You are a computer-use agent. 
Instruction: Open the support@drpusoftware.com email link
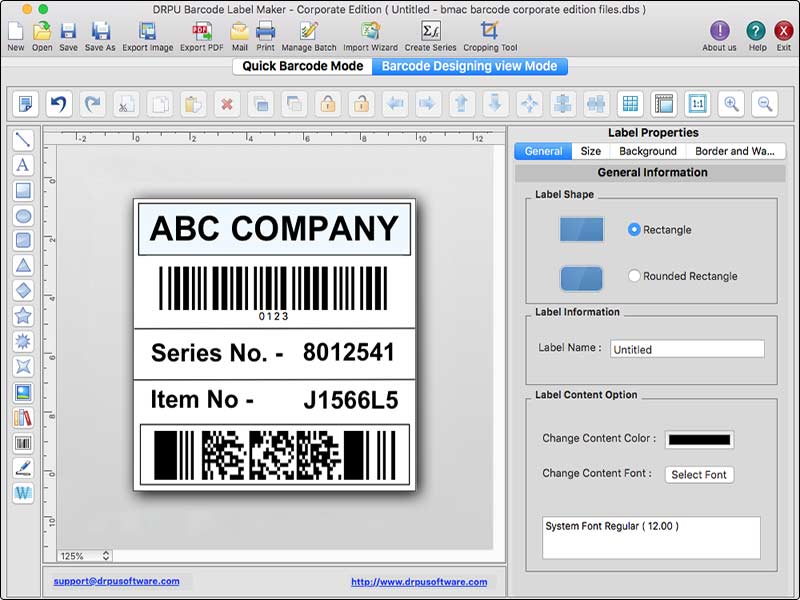[116, 581]
